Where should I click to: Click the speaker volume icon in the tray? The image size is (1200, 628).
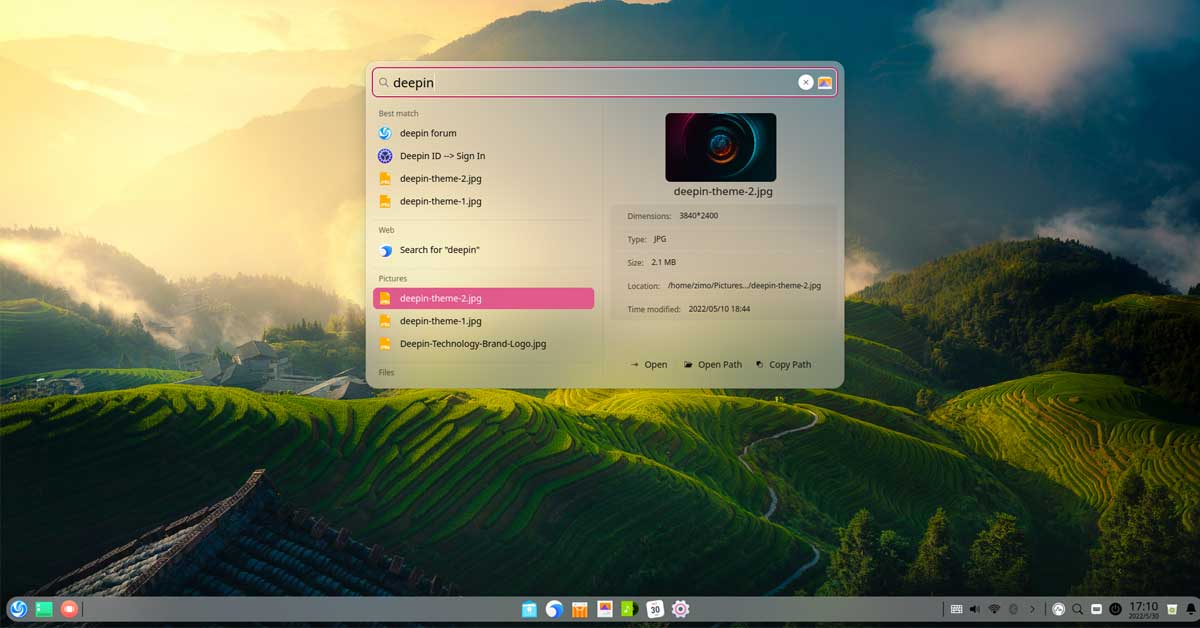[973, 608]
